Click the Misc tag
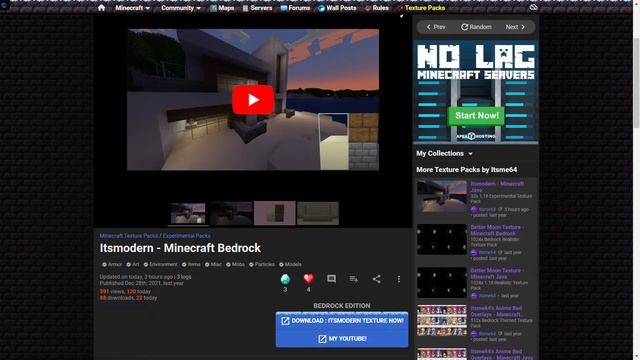 pos(213,264)
